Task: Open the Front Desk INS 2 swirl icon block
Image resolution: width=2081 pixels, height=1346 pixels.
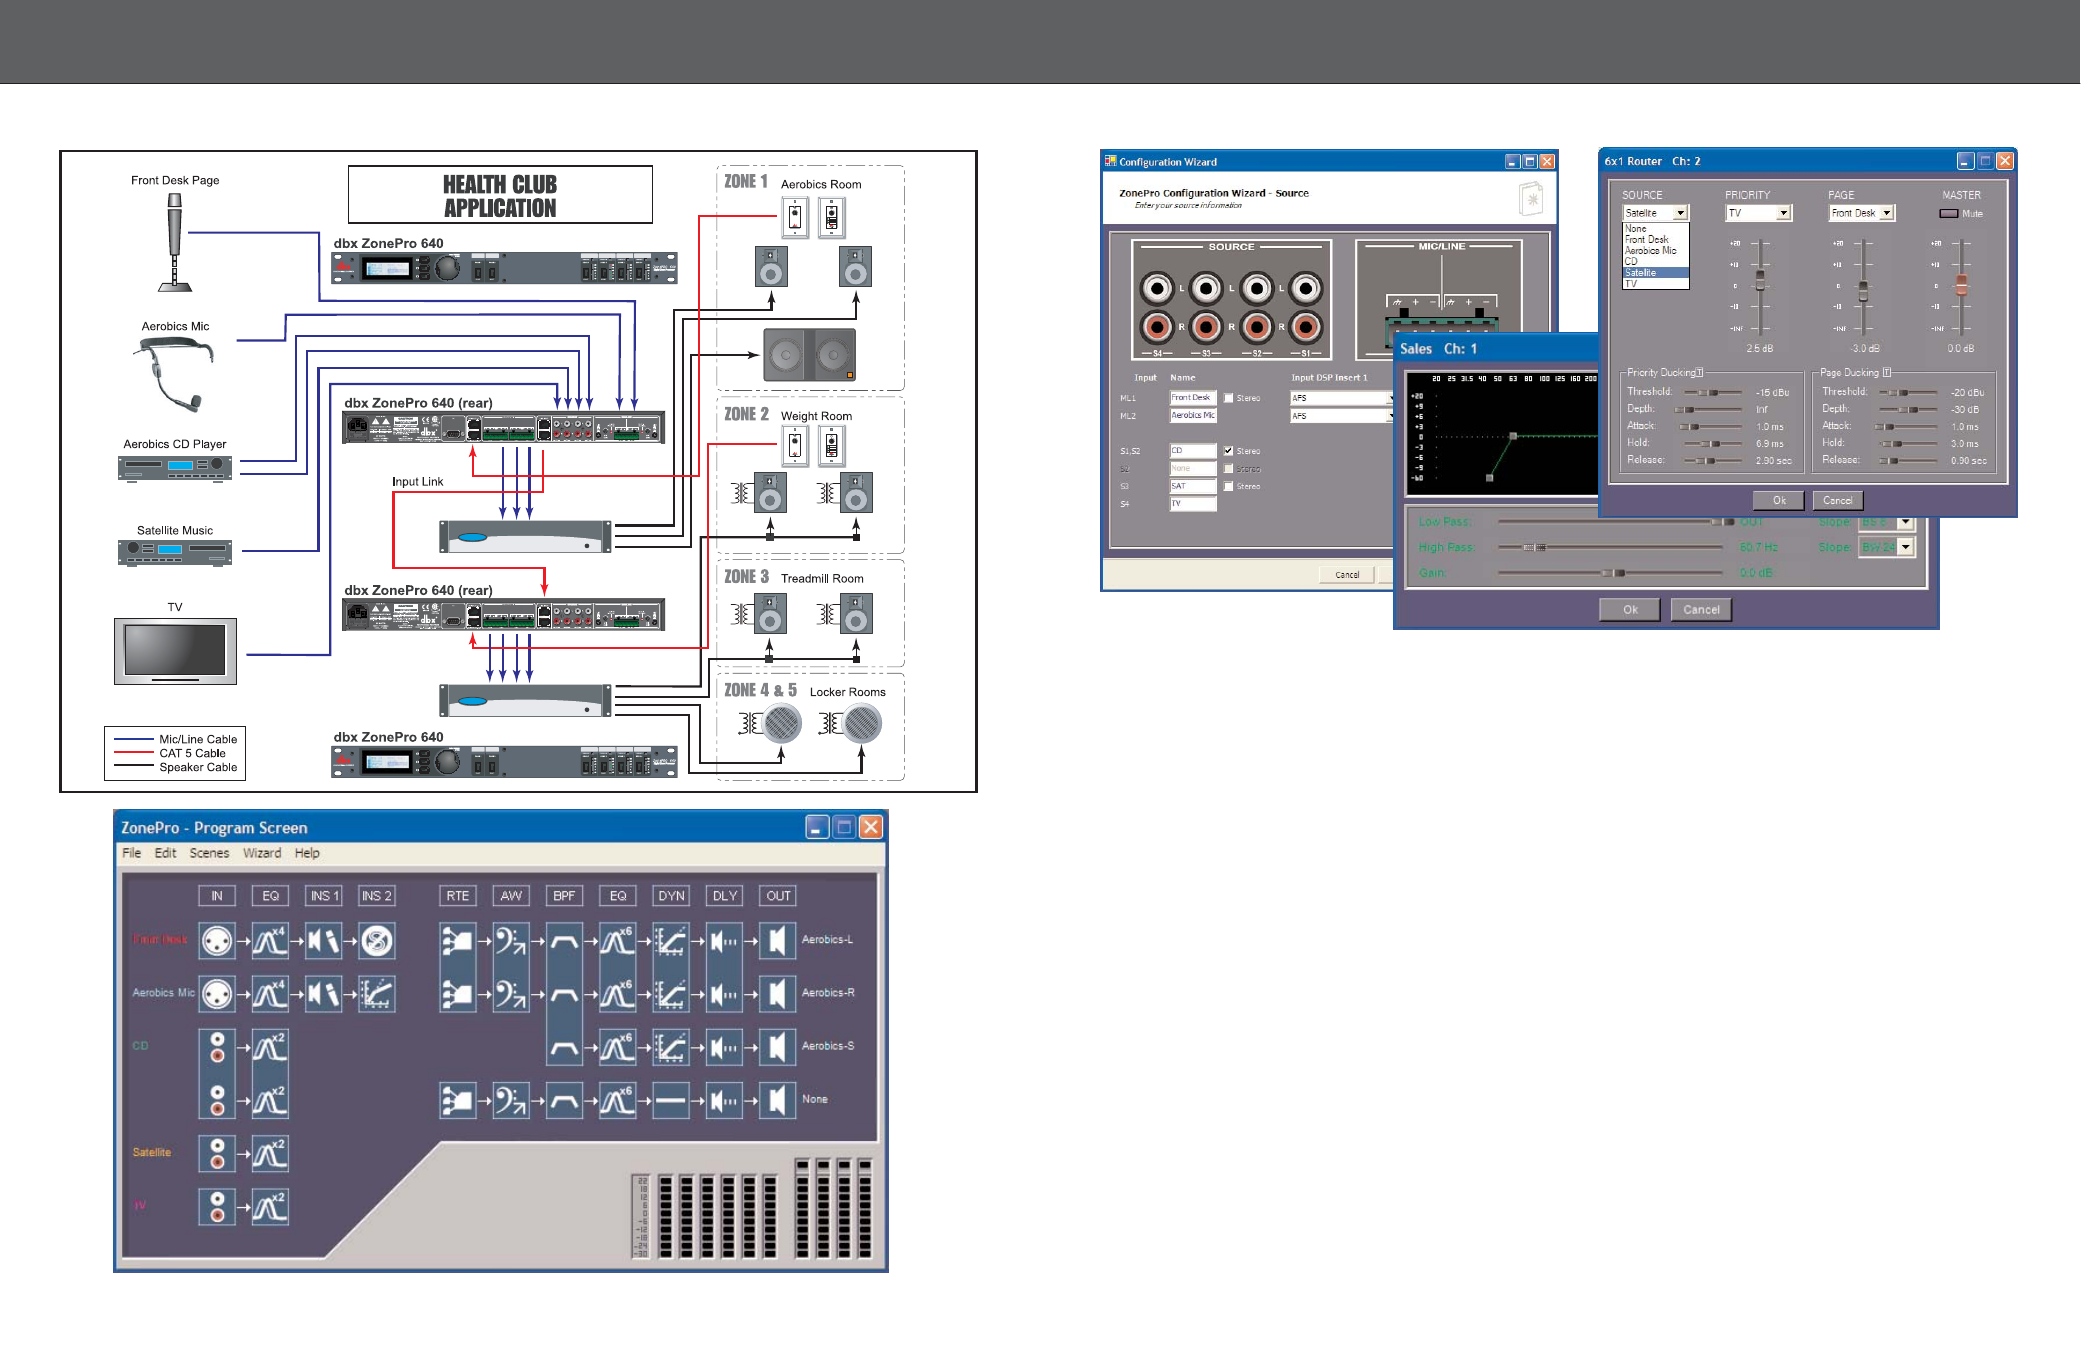Action: (377, 940)
